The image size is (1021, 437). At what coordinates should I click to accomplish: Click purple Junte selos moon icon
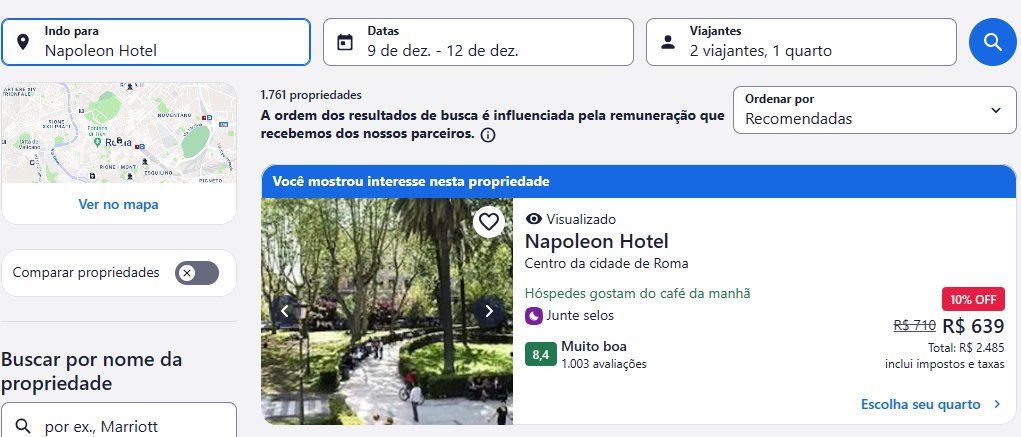[533, 316]
